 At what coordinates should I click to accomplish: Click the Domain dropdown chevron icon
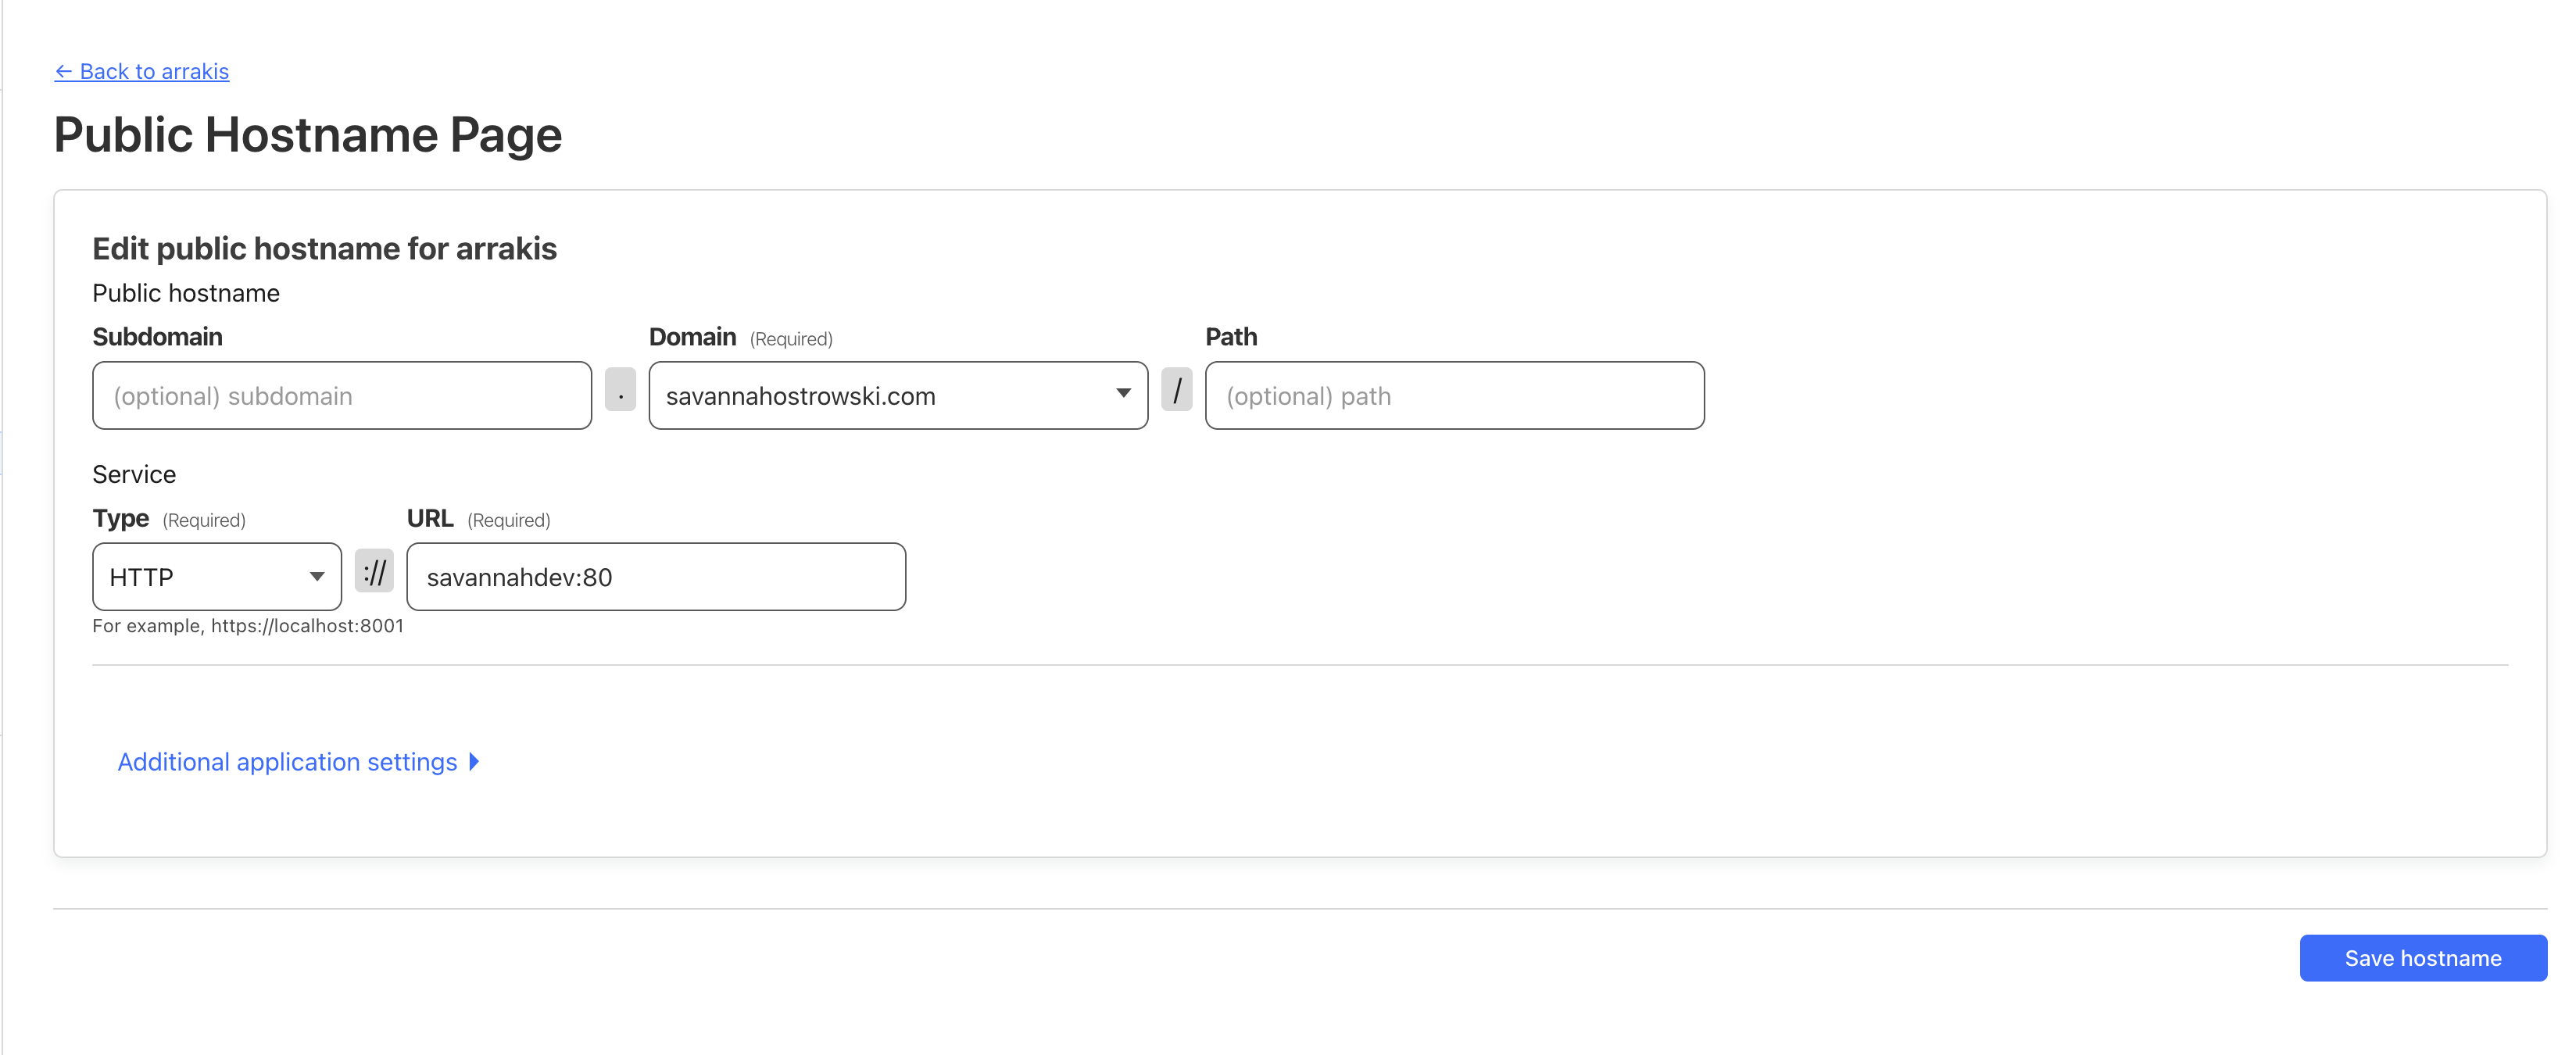(x=1122, y=395)
